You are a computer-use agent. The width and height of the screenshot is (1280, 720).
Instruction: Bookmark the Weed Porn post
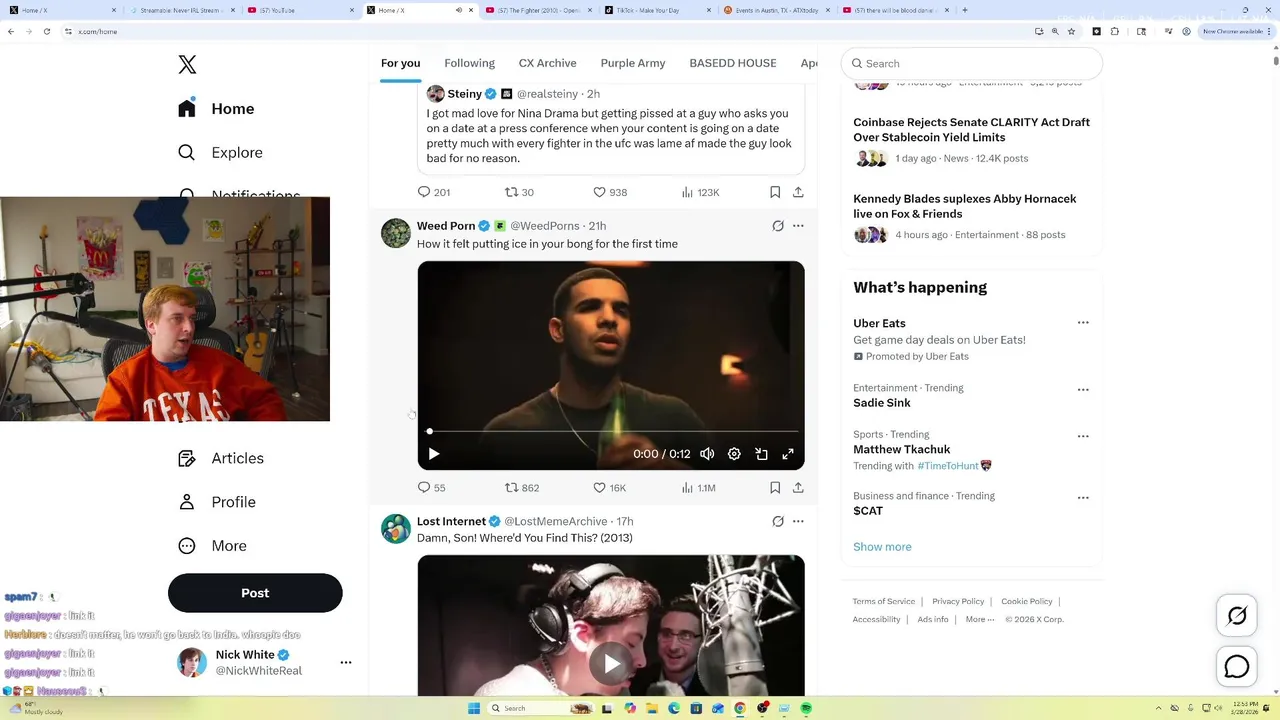tap(775, 488)
